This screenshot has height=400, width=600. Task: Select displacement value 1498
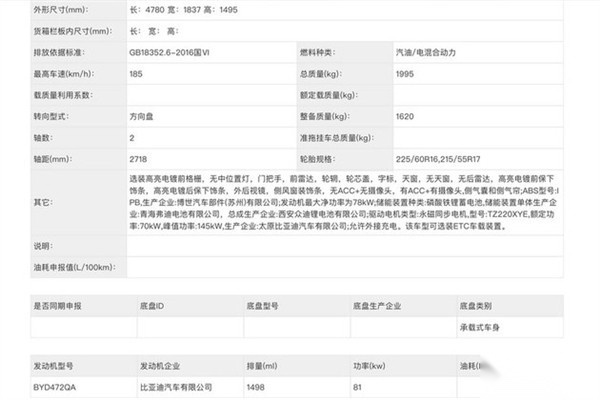tap(256, 387)
